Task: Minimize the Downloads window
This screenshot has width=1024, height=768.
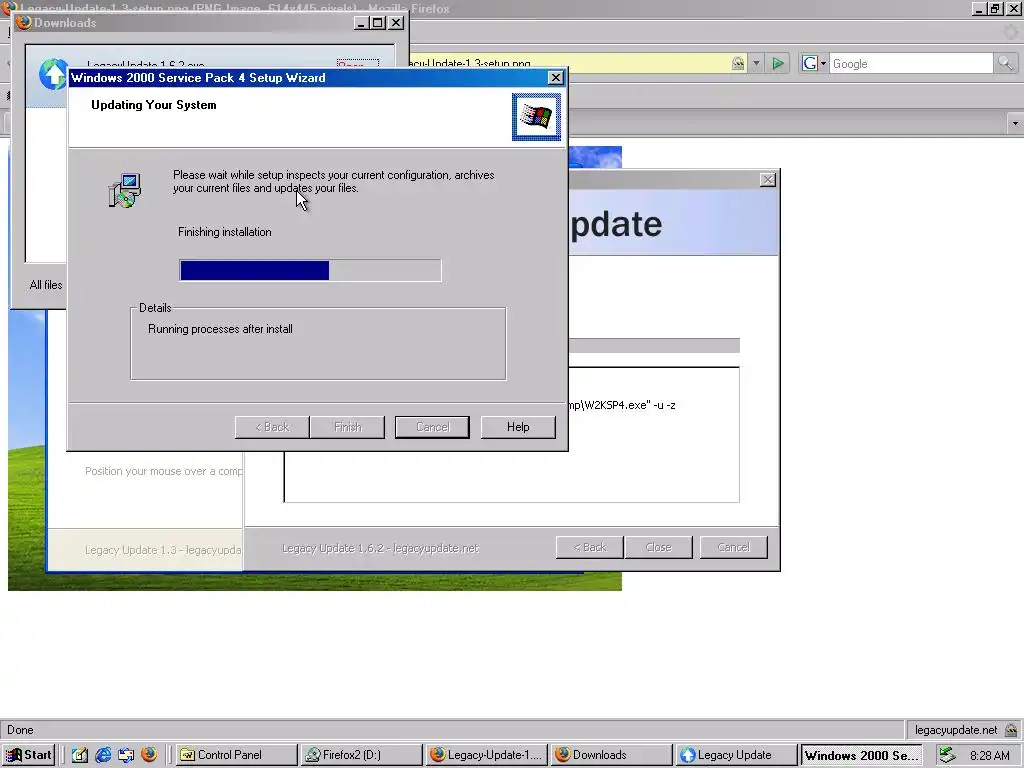Action: coord(362,23)
